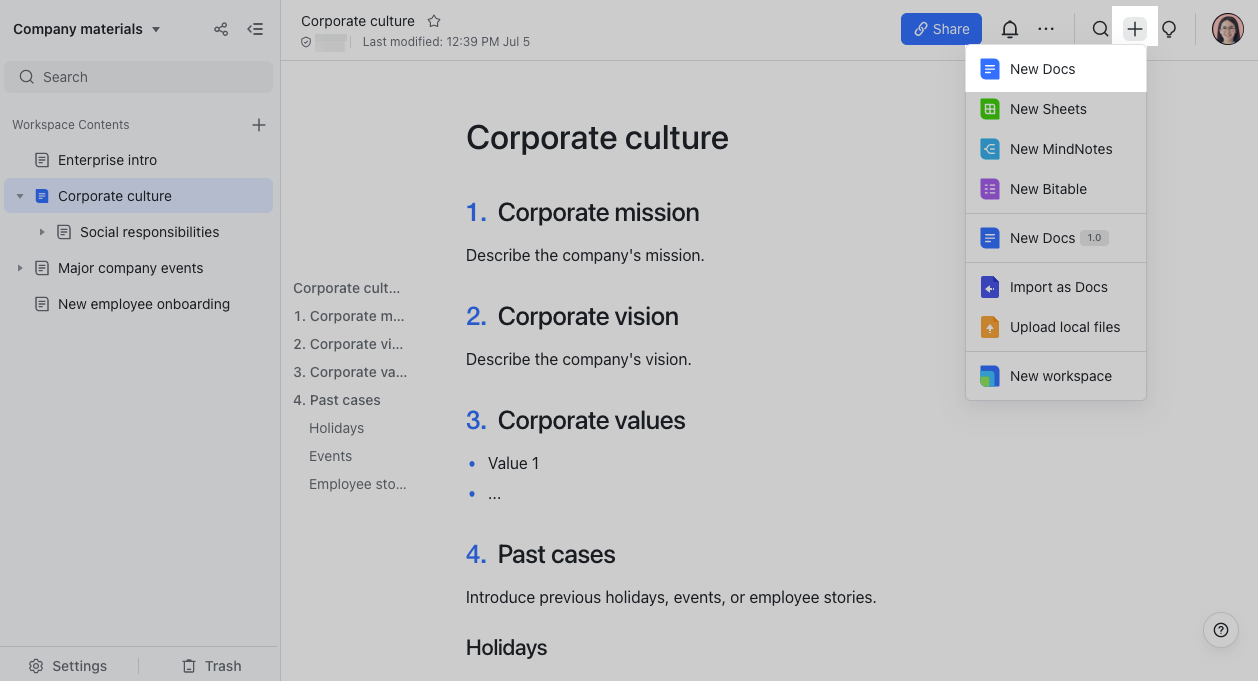Collapse the Corporate culture tree item
Screen dimensions: 1258x681
[20, 196]
